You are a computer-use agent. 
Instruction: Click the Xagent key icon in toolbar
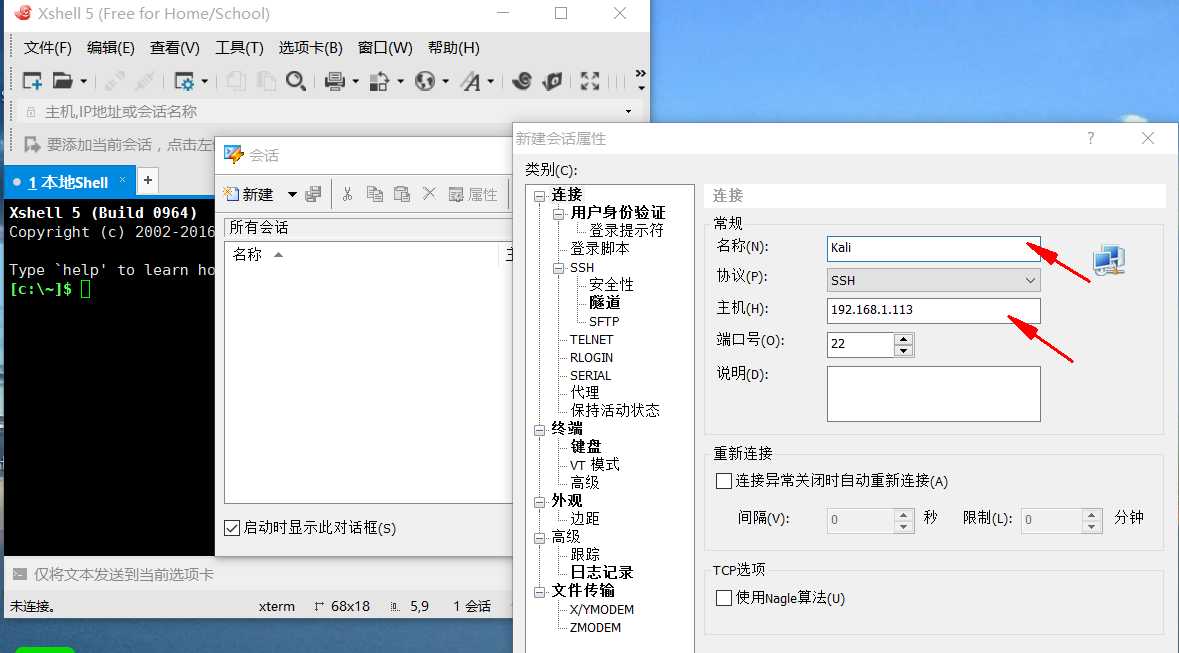tap(552, 80)
